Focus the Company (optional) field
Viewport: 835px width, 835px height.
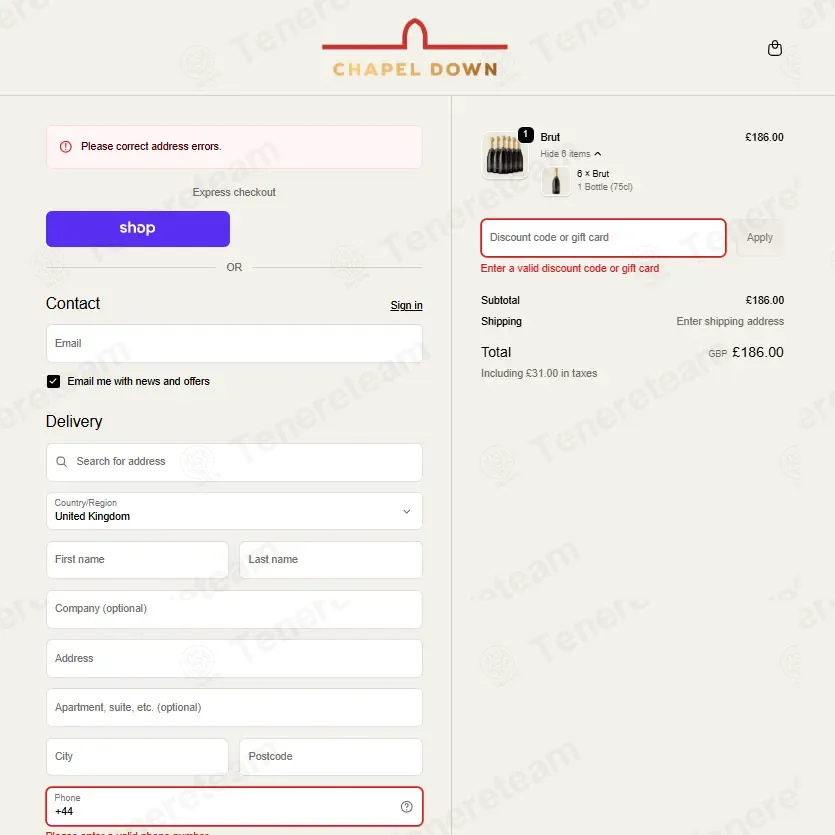coord(234,609)
